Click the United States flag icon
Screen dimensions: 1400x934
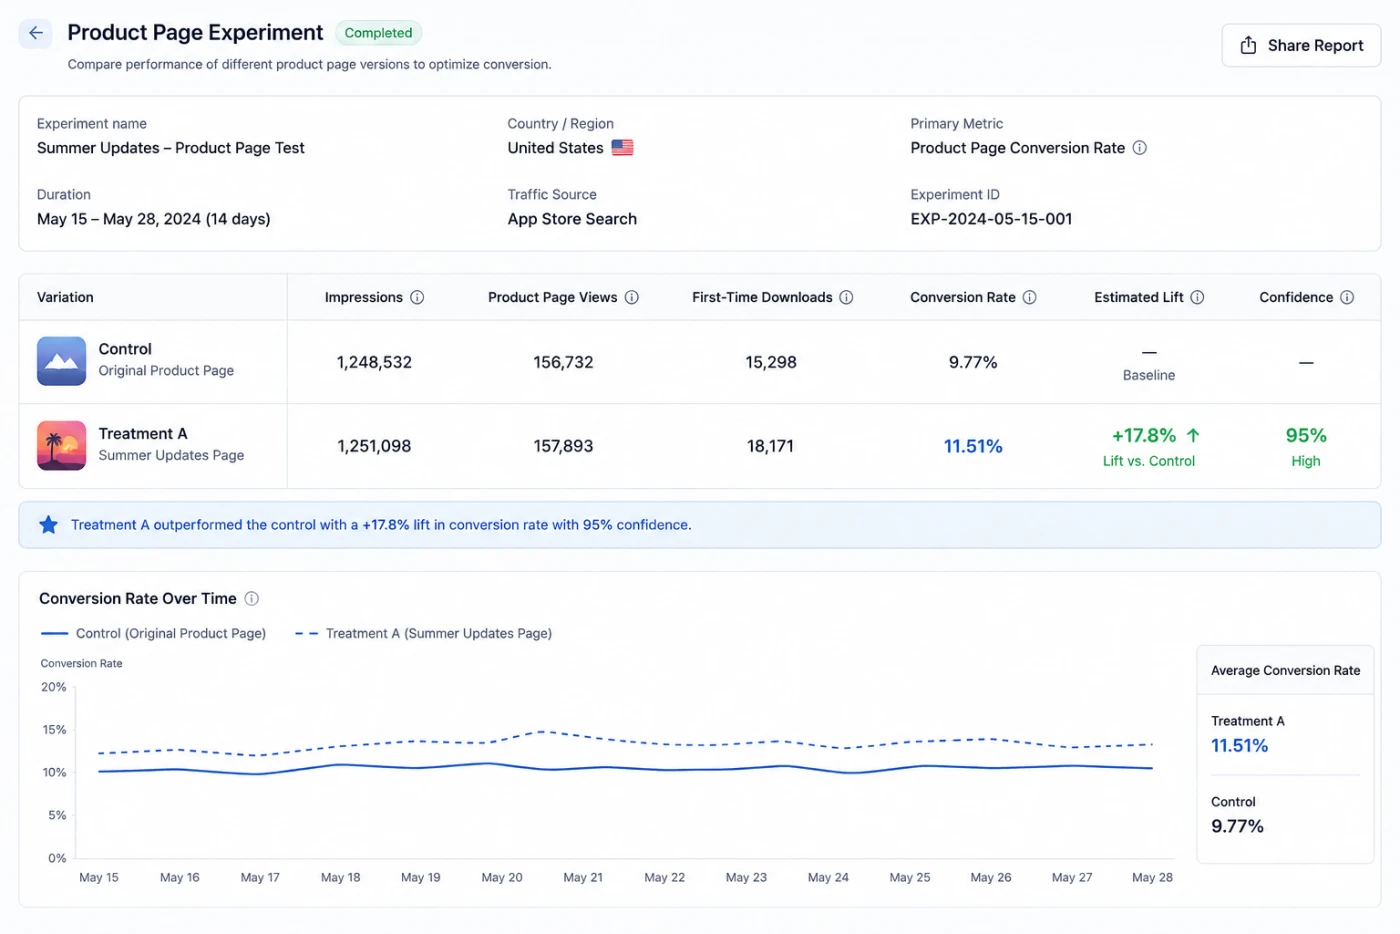[x=622, y=148]
